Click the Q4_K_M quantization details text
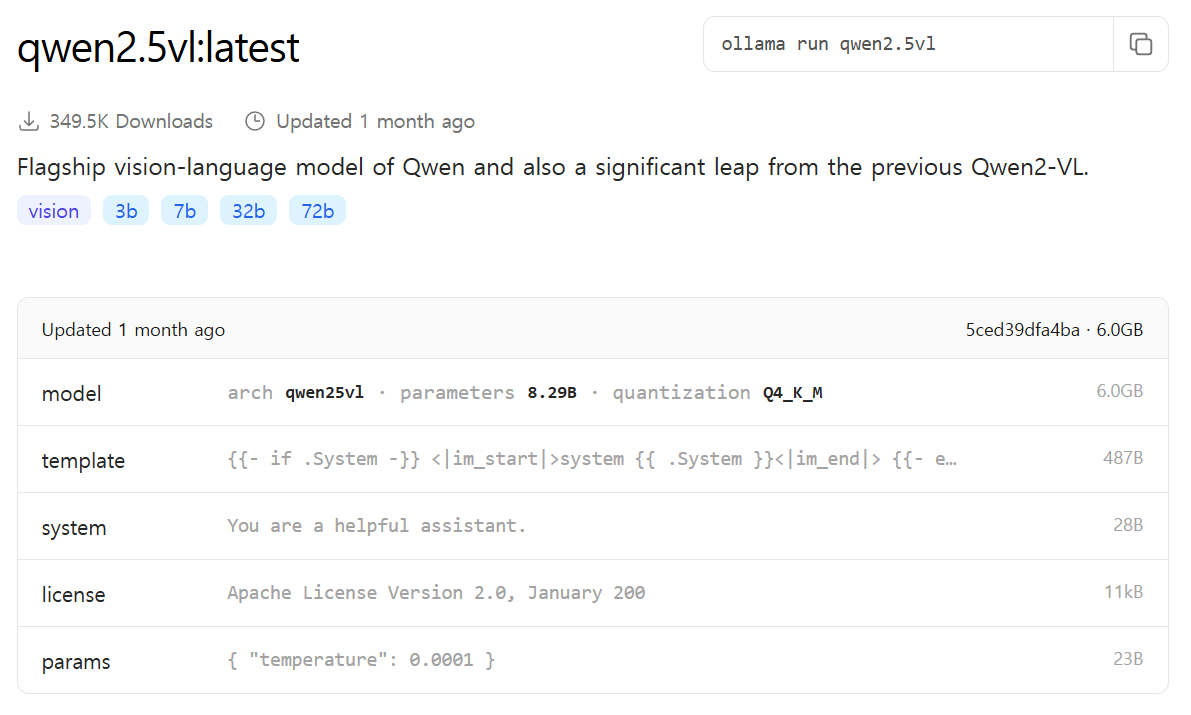Screen dimensions: 1191x715 792,393
